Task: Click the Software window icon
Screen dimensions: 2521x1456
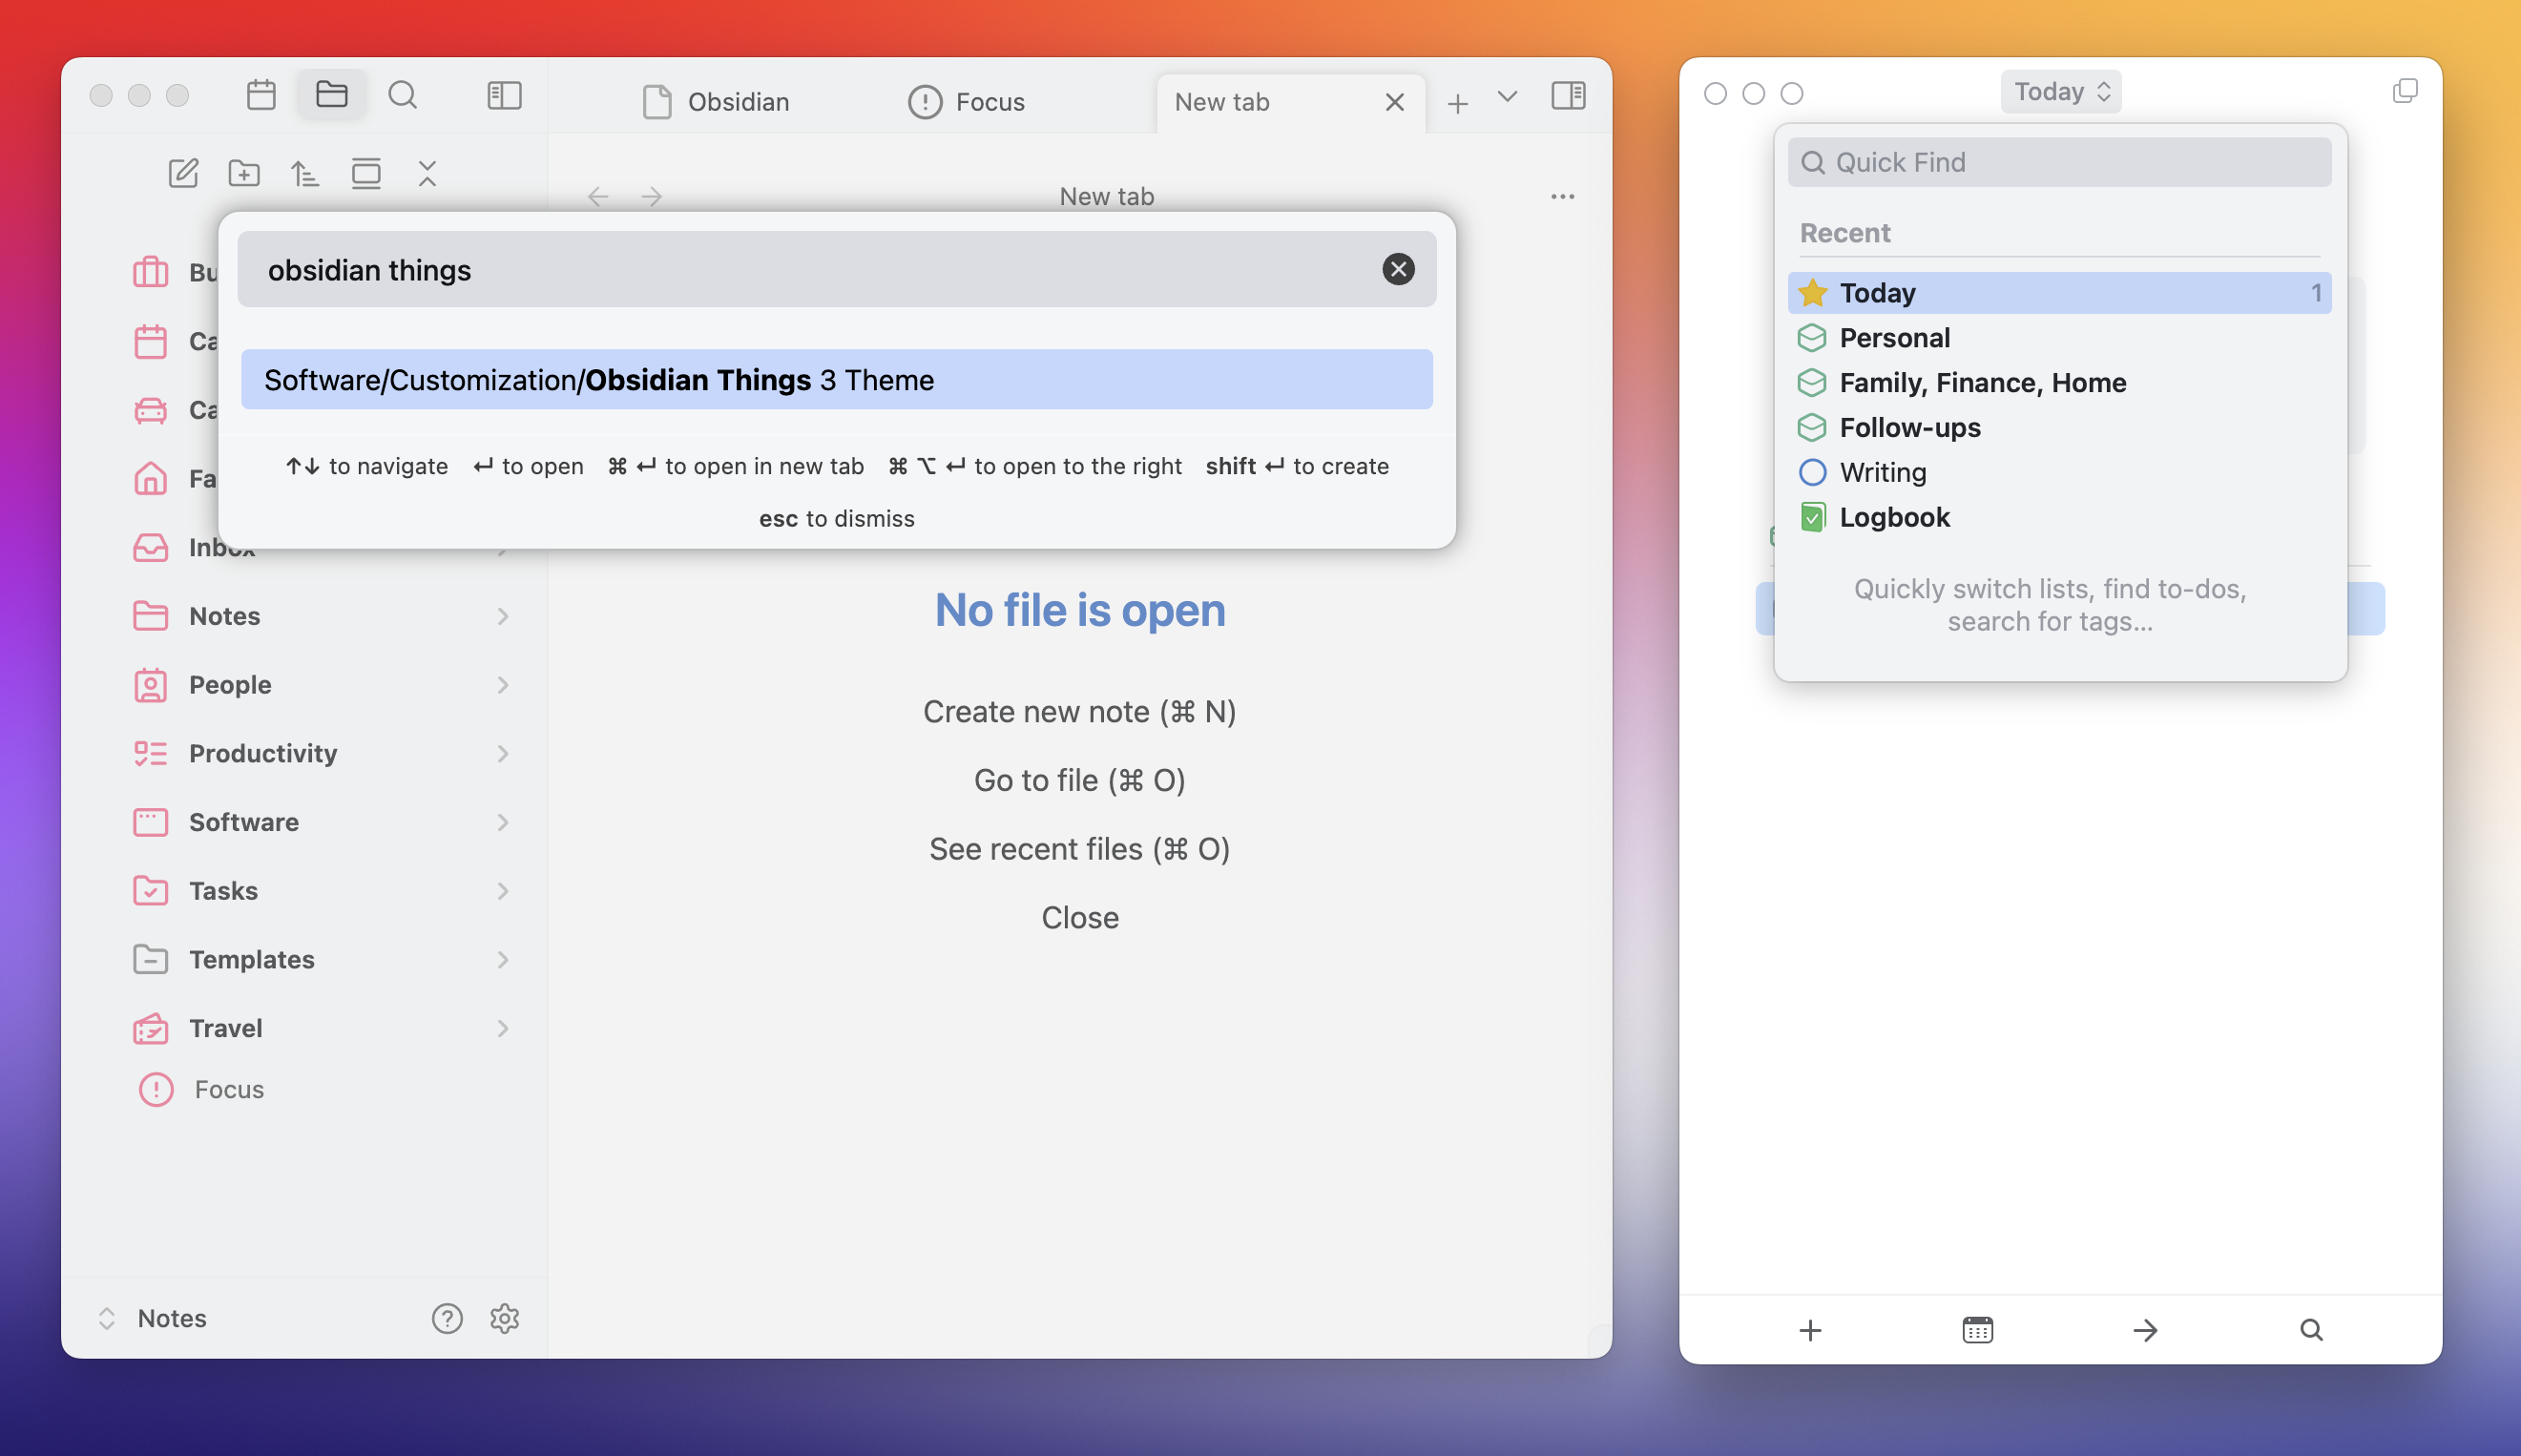Action: [x=151, y=822]
